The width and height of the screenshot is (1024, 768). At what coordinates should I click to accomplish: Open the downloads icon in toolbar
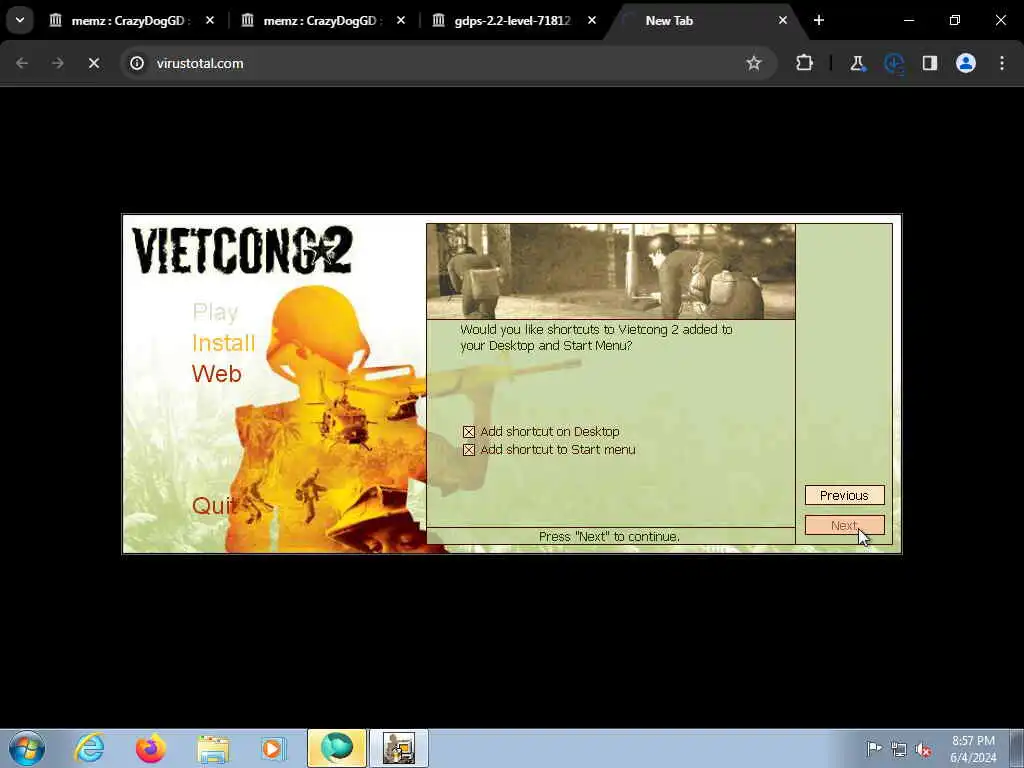point(894,63)
